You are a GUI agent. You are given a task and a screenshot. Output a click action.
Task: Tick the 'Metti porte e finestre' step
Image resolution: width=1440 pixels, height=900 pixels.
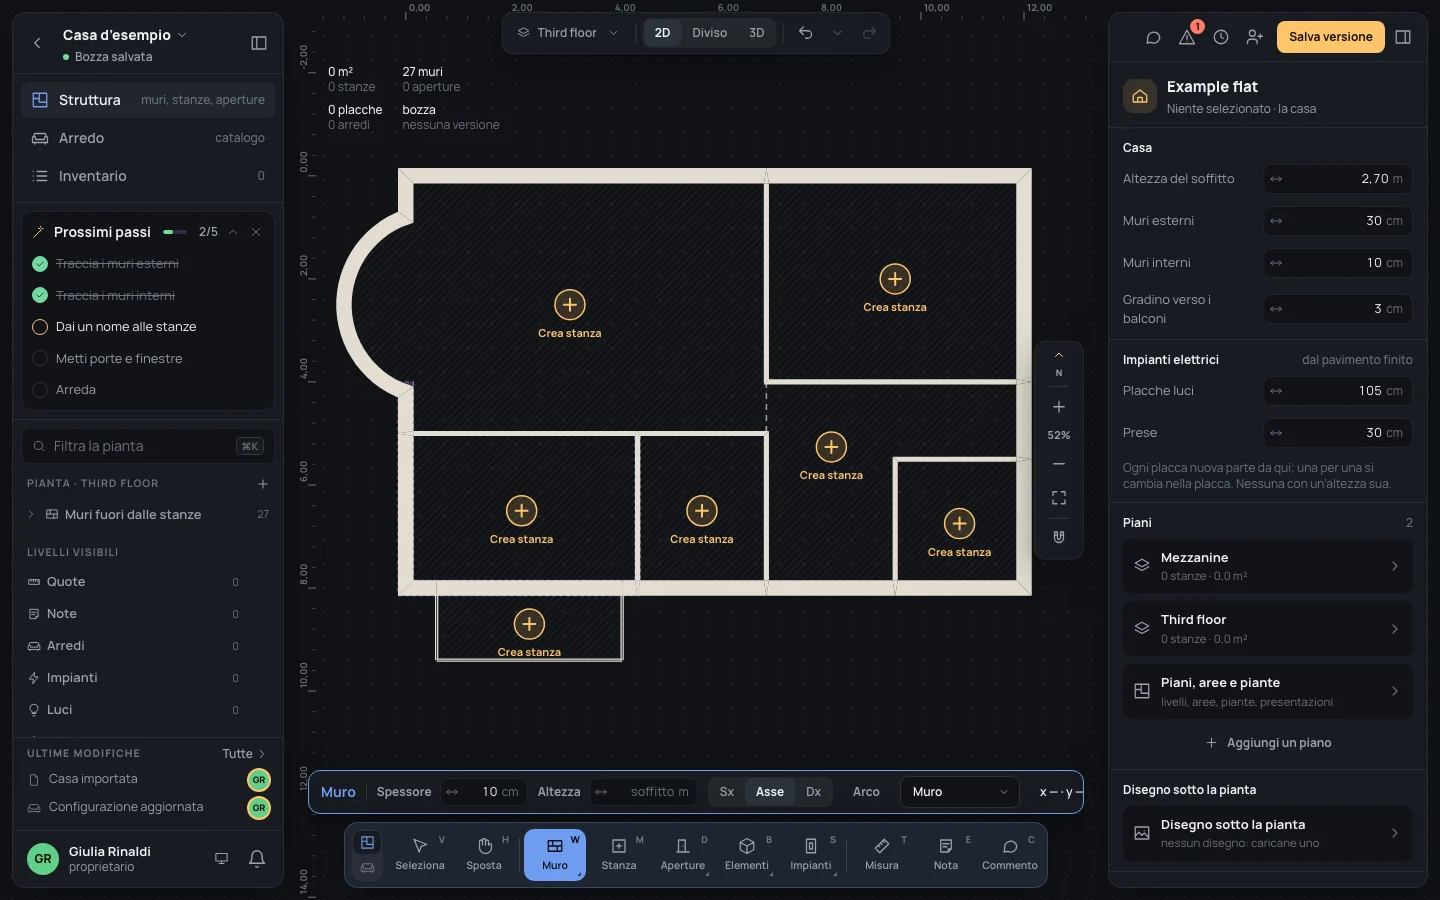40,359
